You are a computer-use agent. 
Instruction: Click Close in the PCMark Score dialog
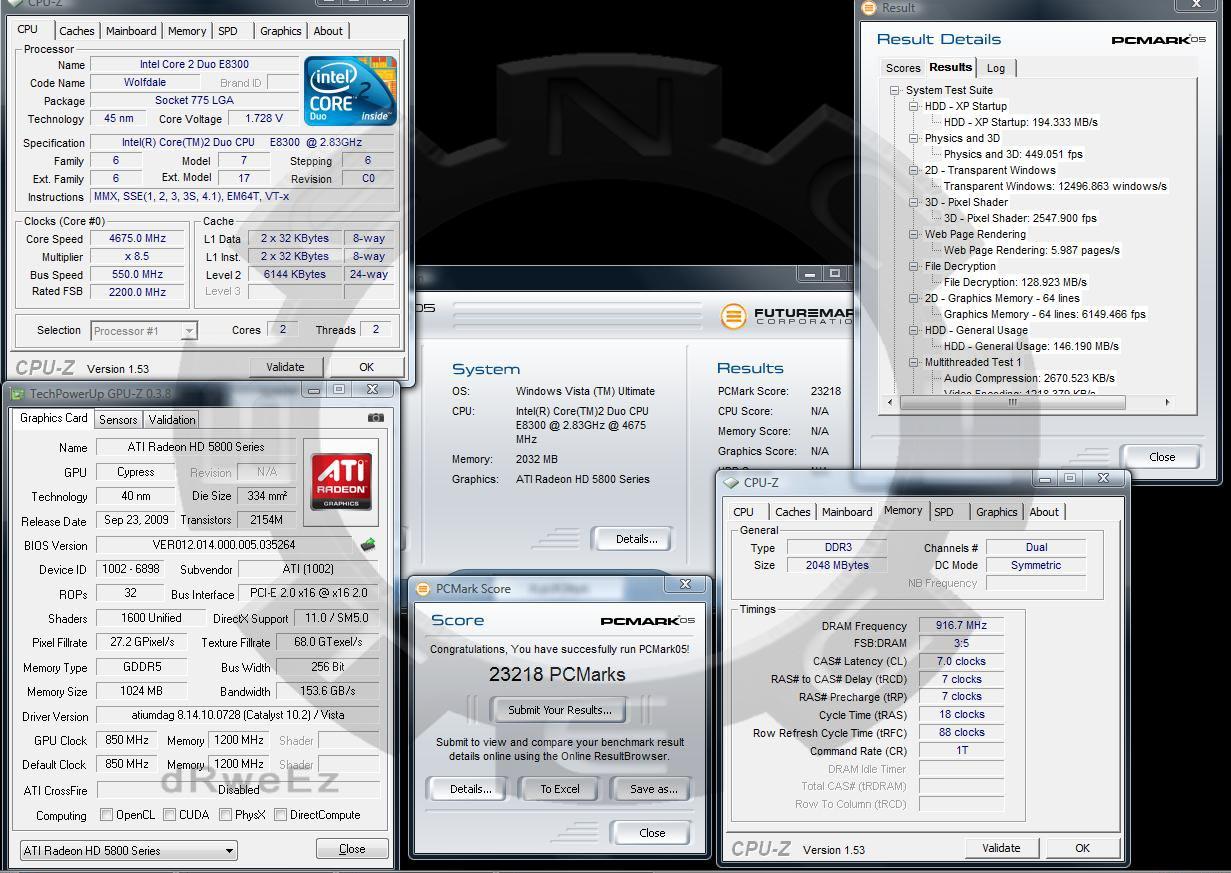pos(652,833)
